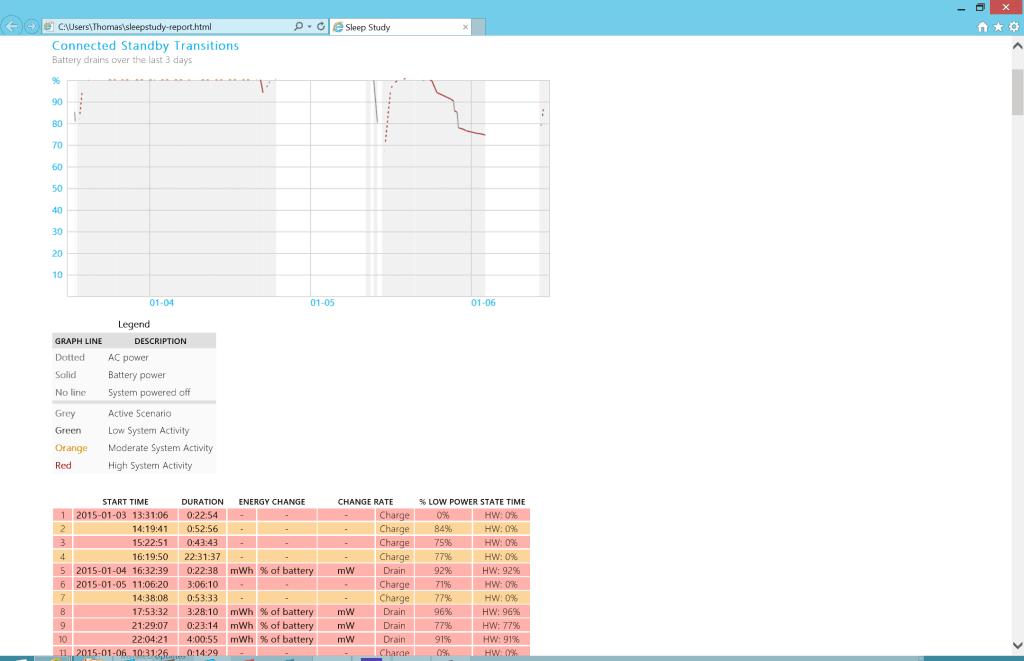The height and width of the screenshot is (661, 1024).
Task: Open the Tools gear menu
Action: pos(1014,27)
